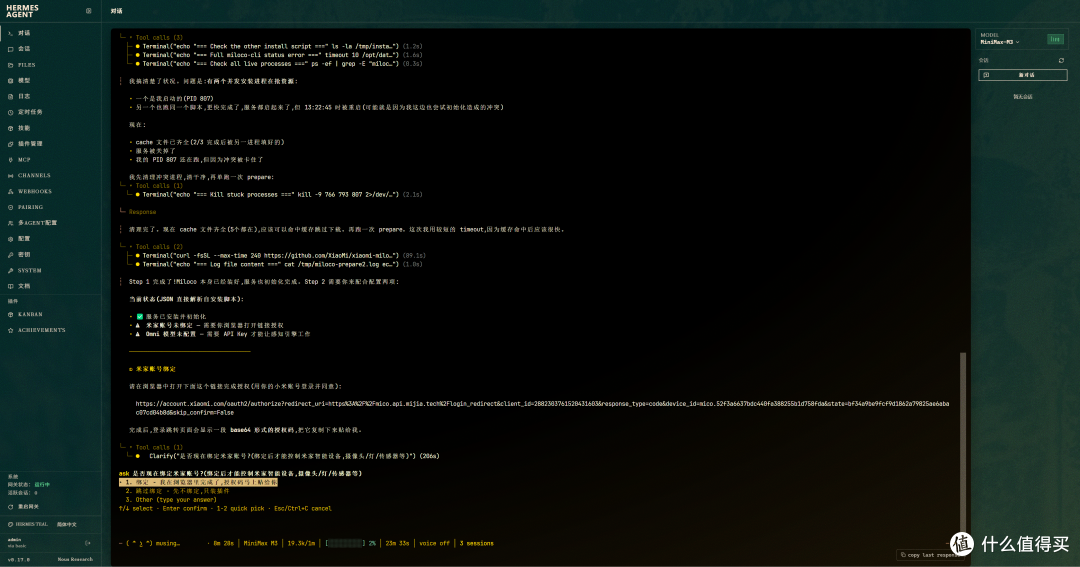1080x567 pixels.
Task: Click the 暂无会话 empty sessions text
Action: [1023, 97]
